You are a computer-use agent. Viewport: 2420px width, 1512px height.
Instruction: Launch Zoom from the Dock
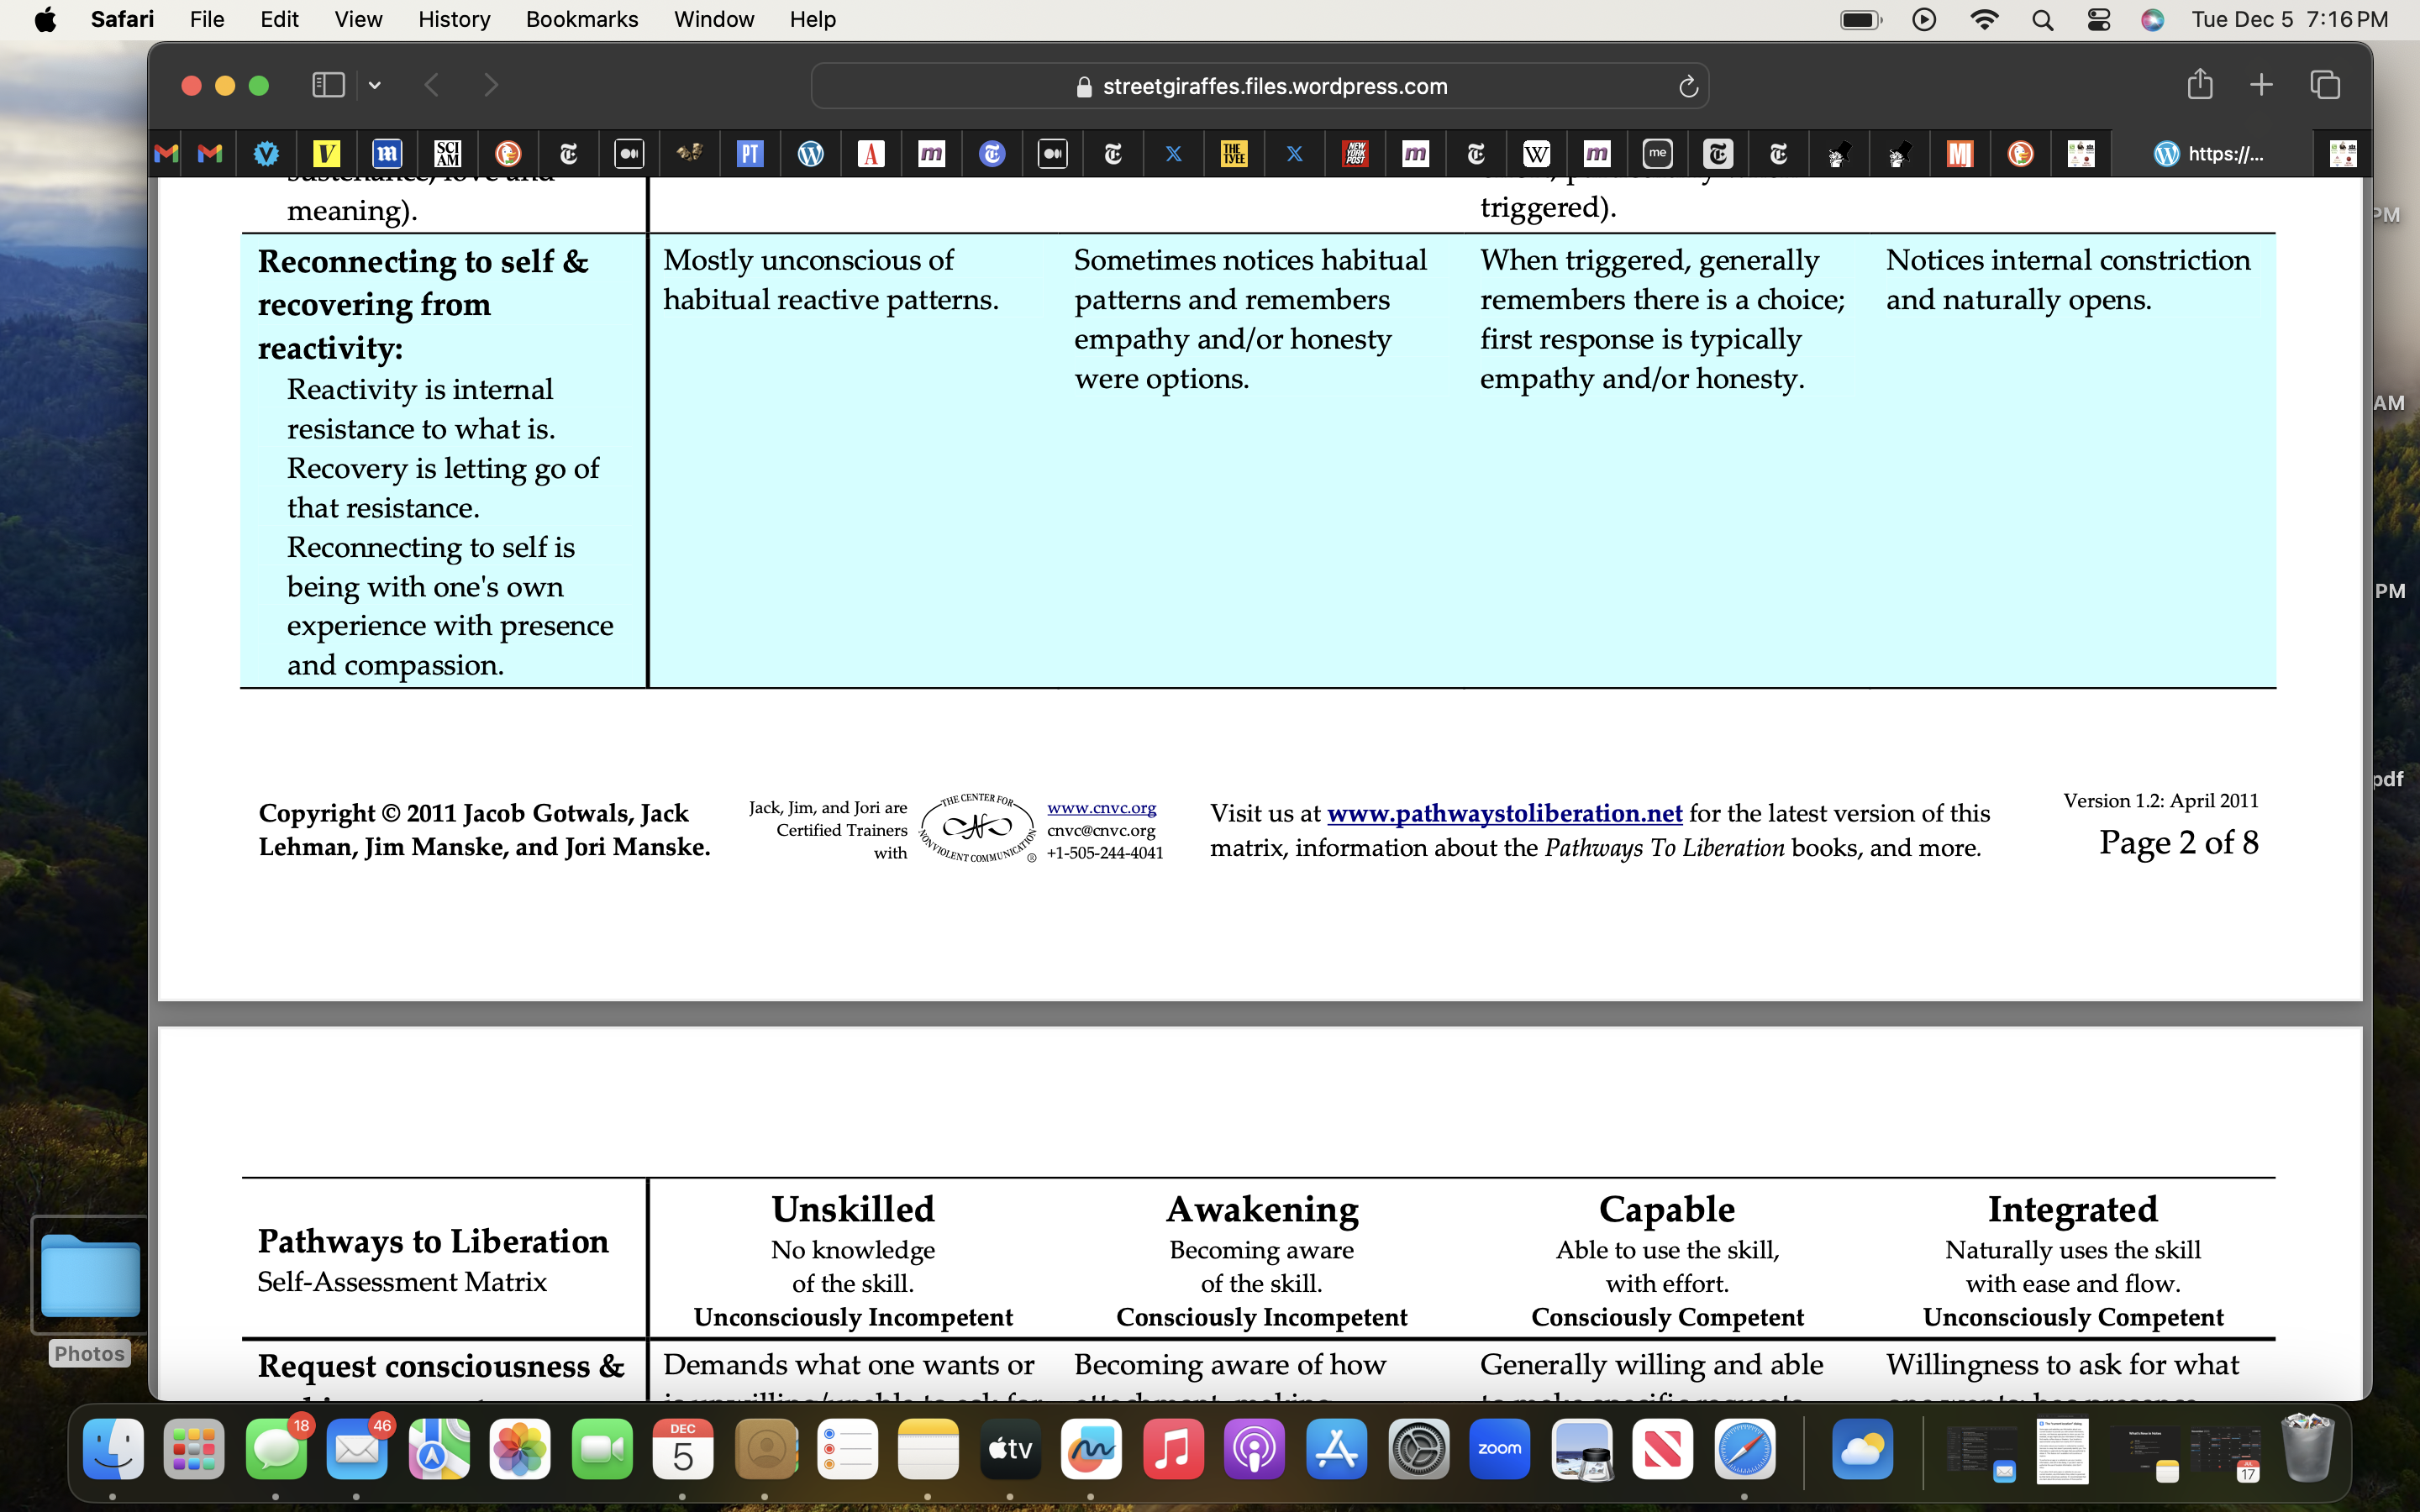click(x=1499, y=1449)
